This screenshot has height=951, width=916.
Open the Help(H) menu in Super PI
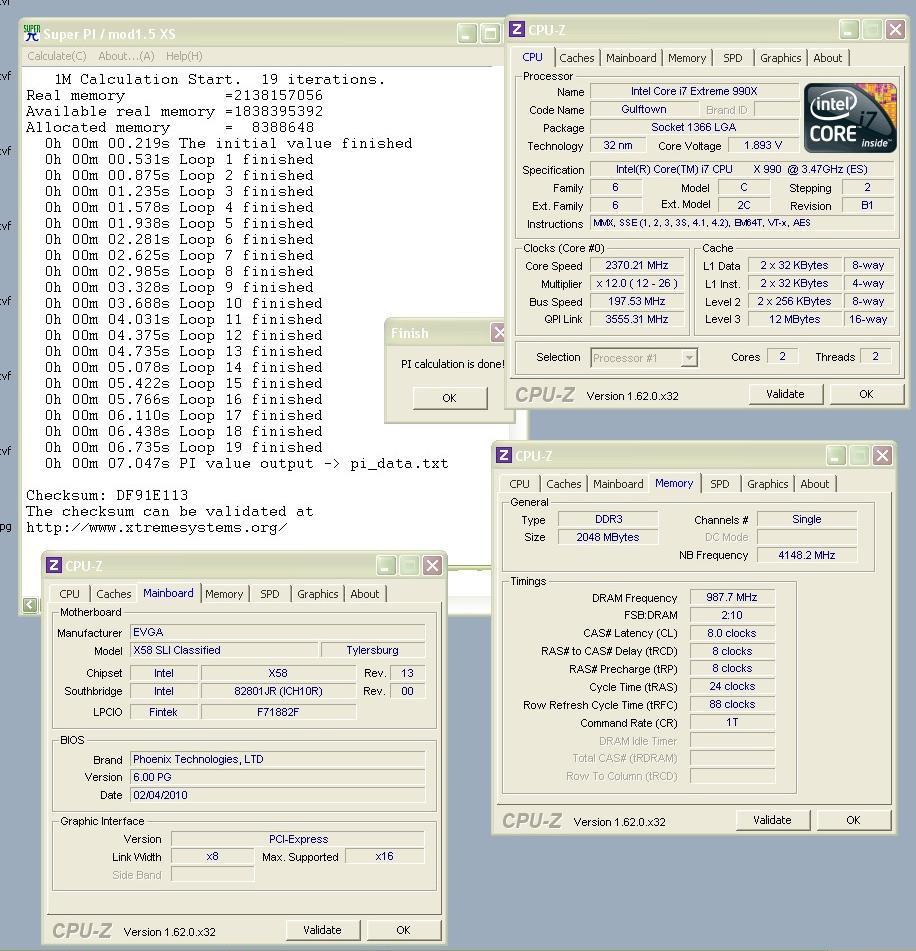click(184, 56)
